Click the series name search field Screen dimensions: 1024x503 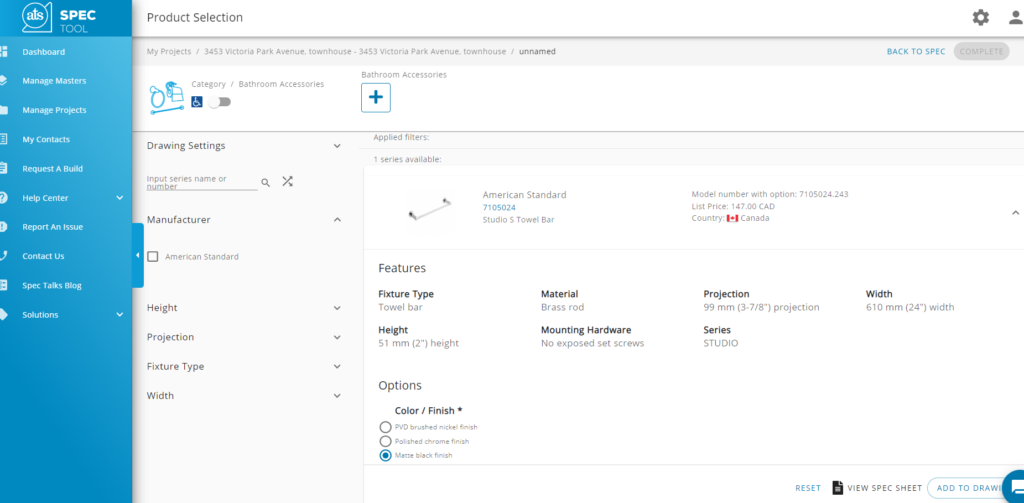tap(202, 182)
